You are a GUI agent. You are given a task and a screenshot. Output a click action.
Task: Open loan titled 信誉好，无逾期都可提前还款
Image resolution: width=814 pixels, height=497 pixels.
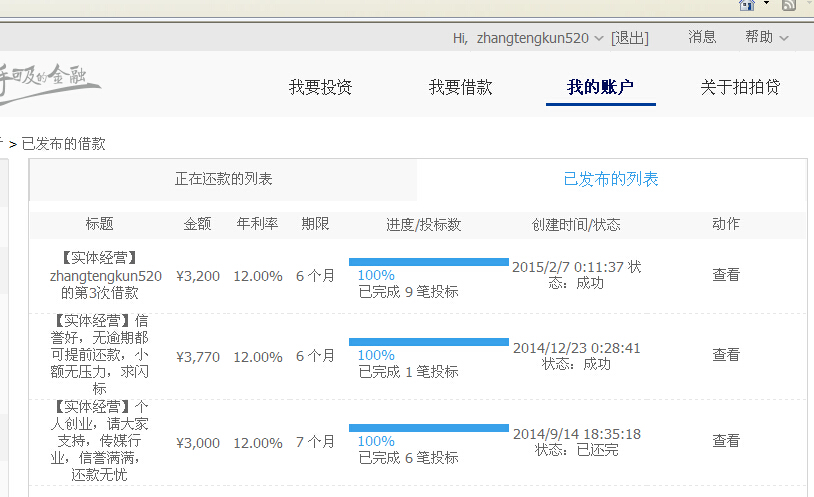click(x=100, y=354)
